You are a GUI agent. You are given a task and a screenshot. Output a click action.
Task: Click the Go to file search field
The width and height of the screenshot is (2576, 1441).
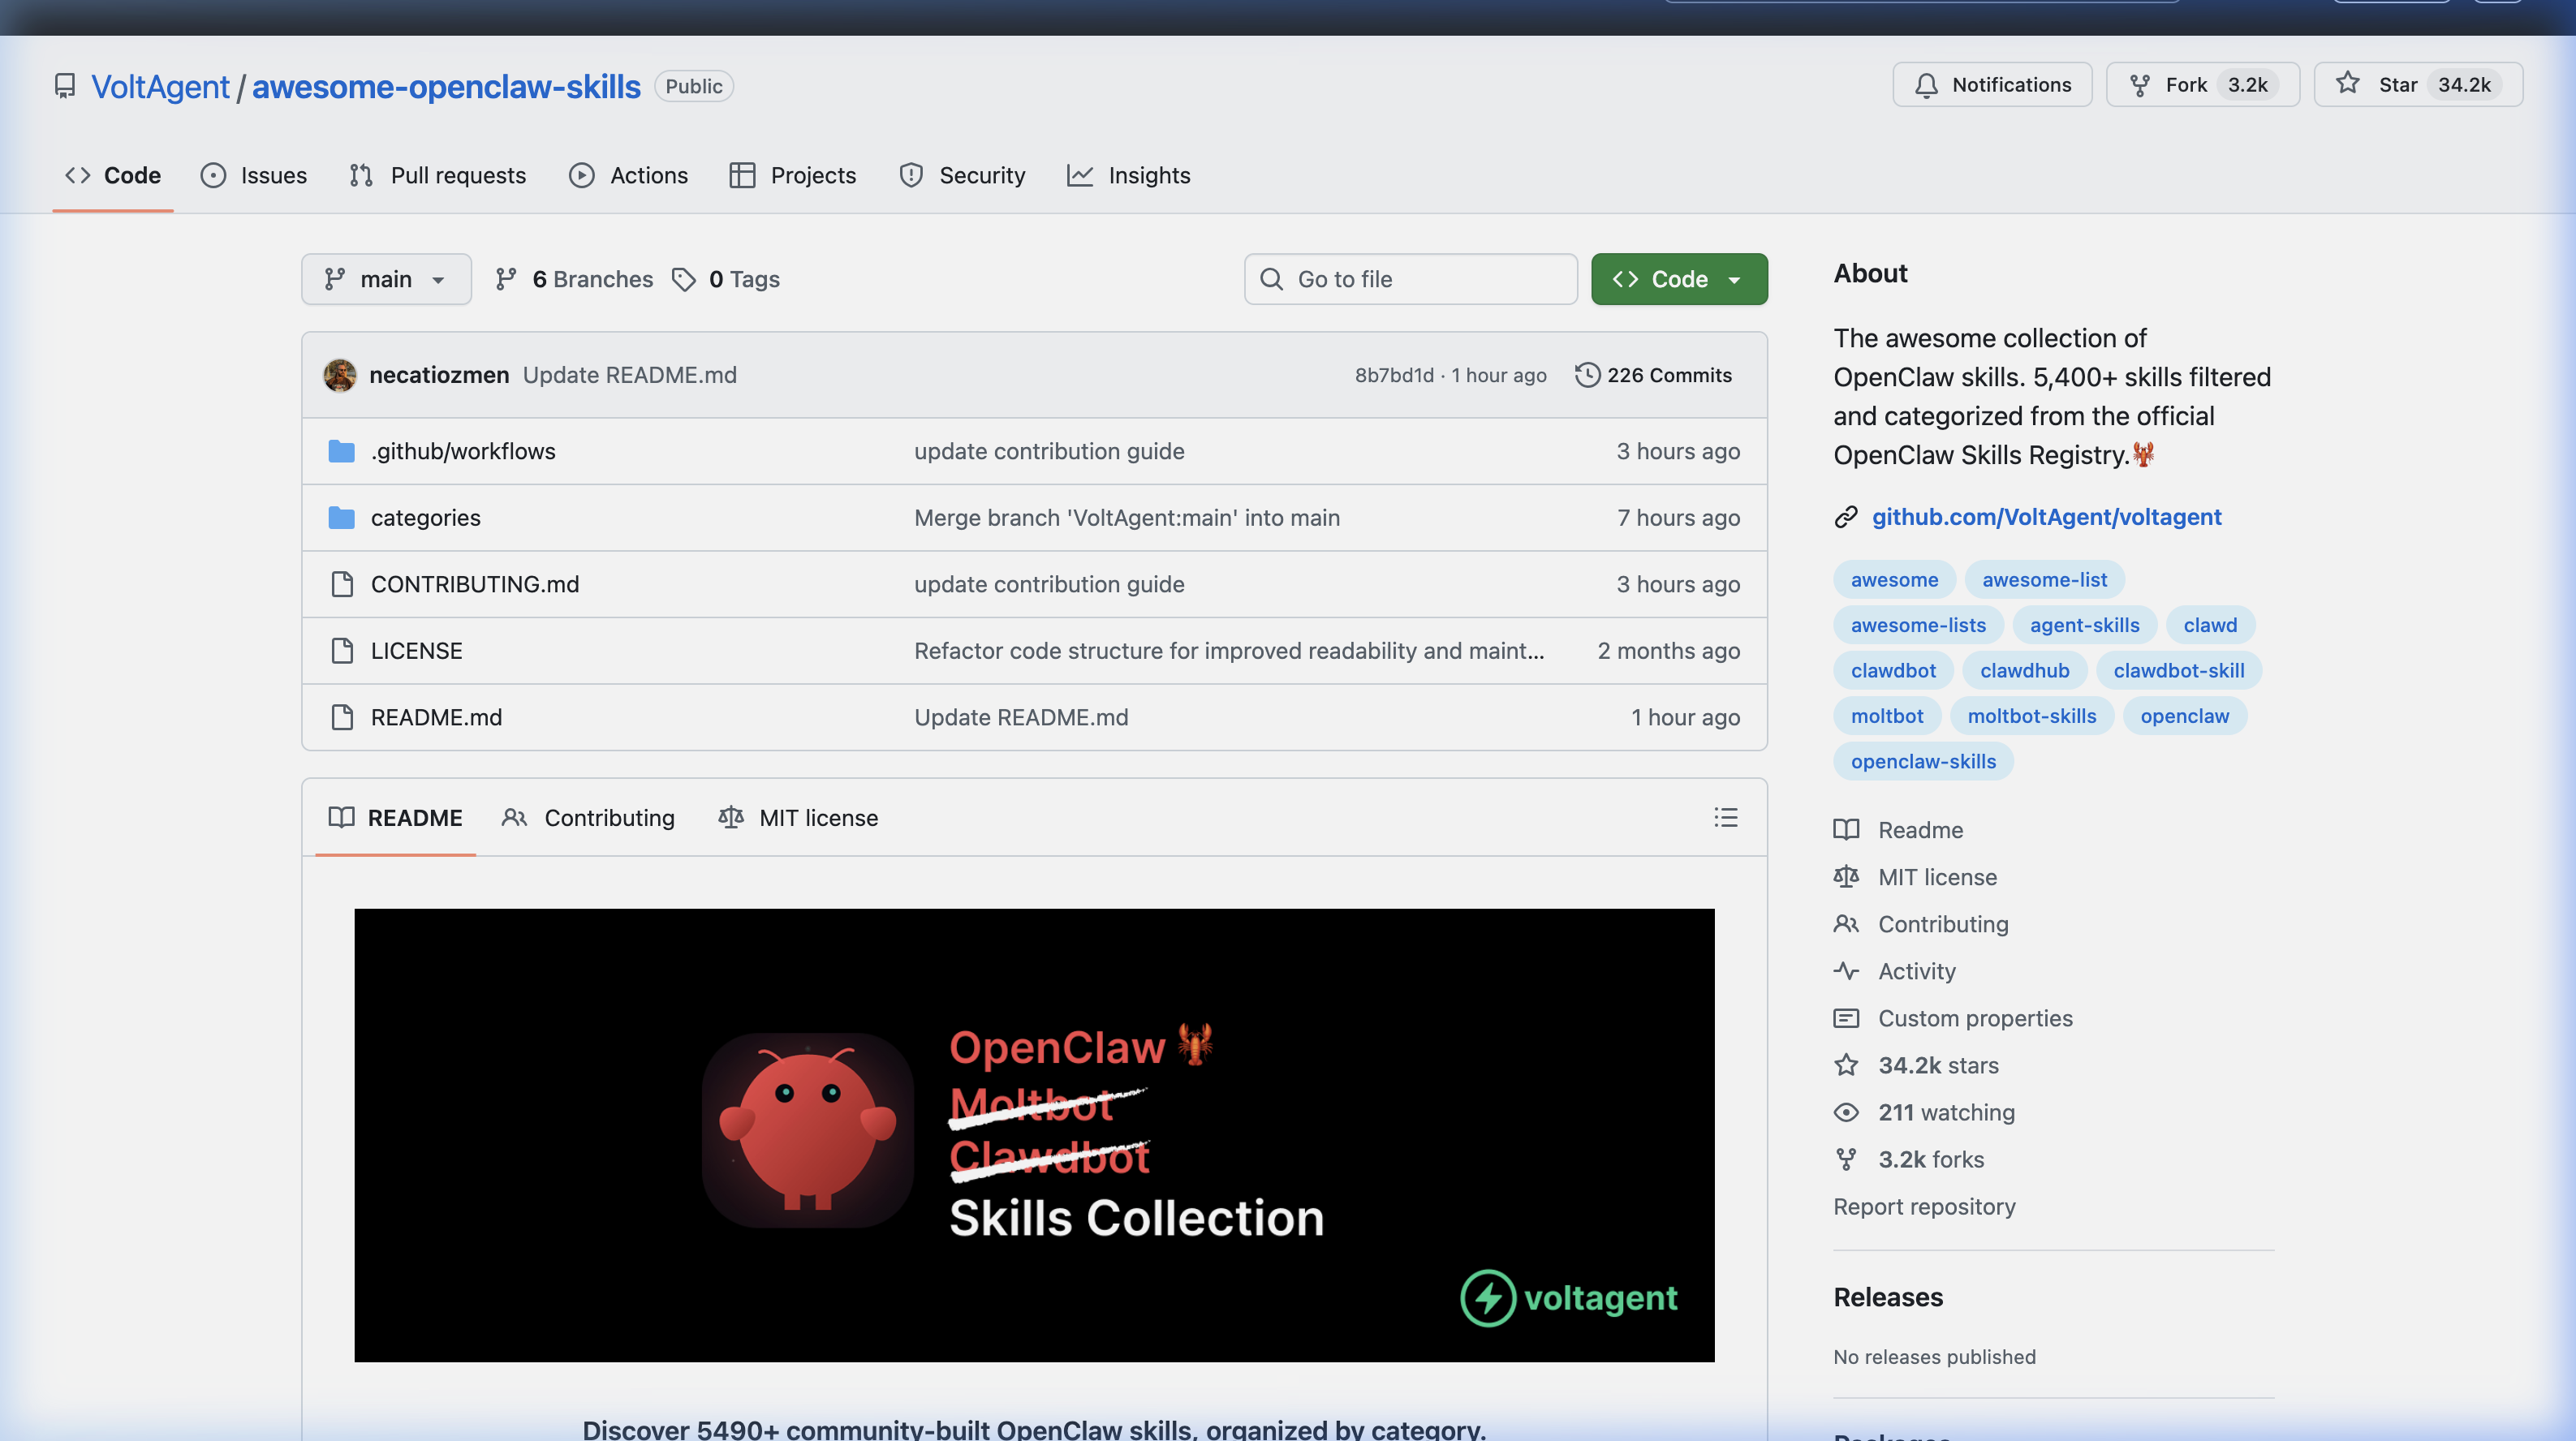pos(1410,279)
